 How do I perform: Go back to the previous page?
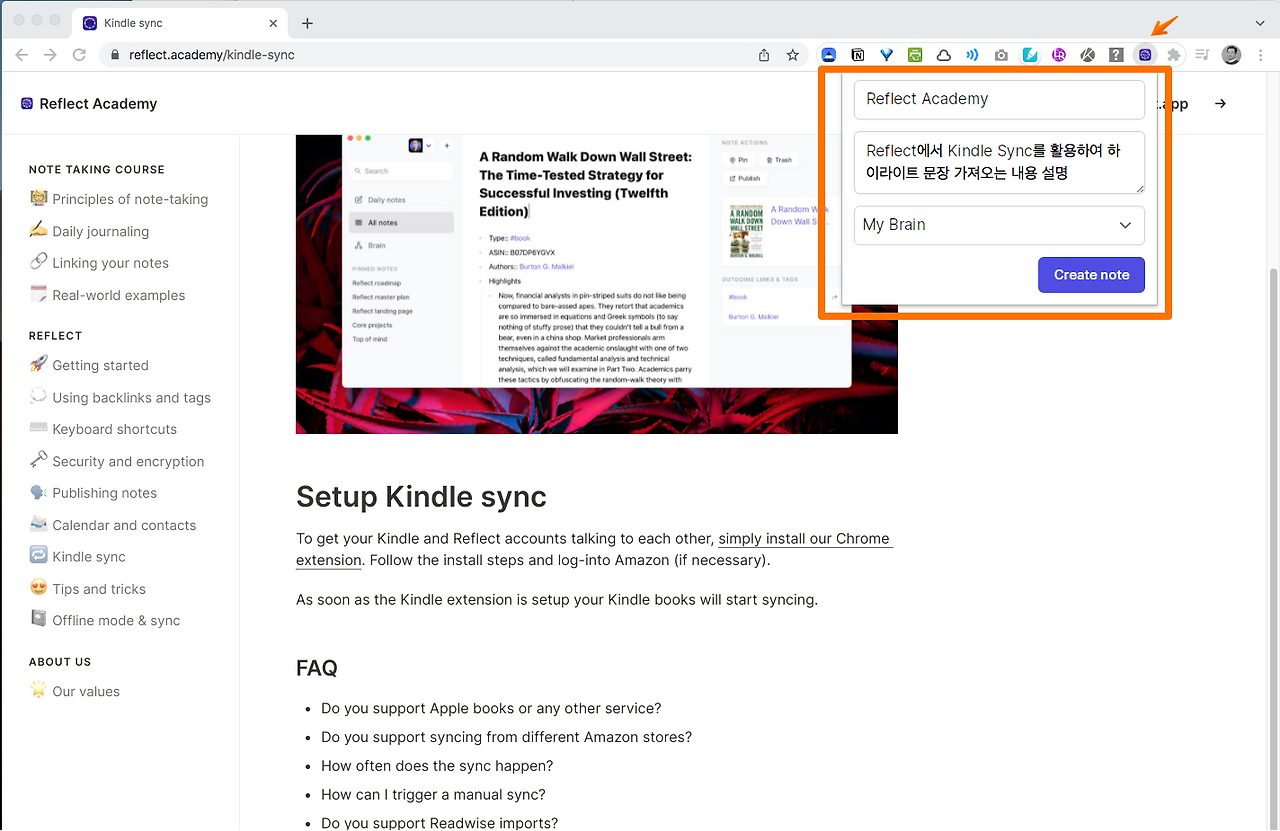[22, 55]
